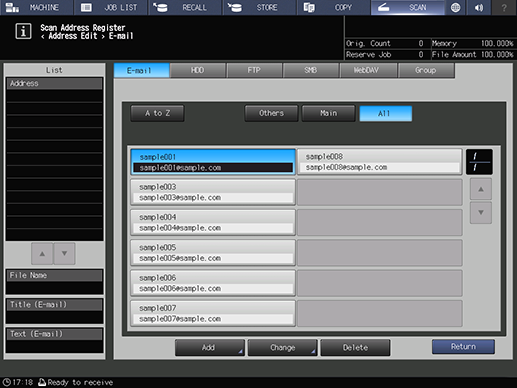The height and width of the screenshot is (388, 517).
Task: Open the RECALL function icon
Action: (160, 7)
